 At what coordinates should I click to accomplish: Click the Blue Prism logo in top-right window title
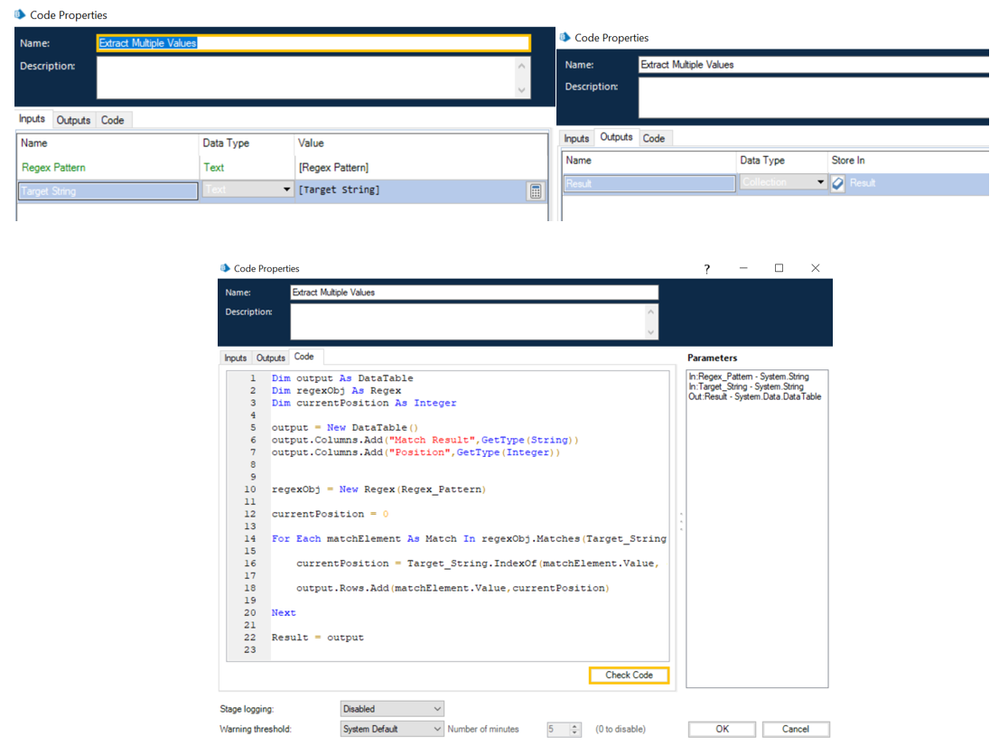point(563,38)
